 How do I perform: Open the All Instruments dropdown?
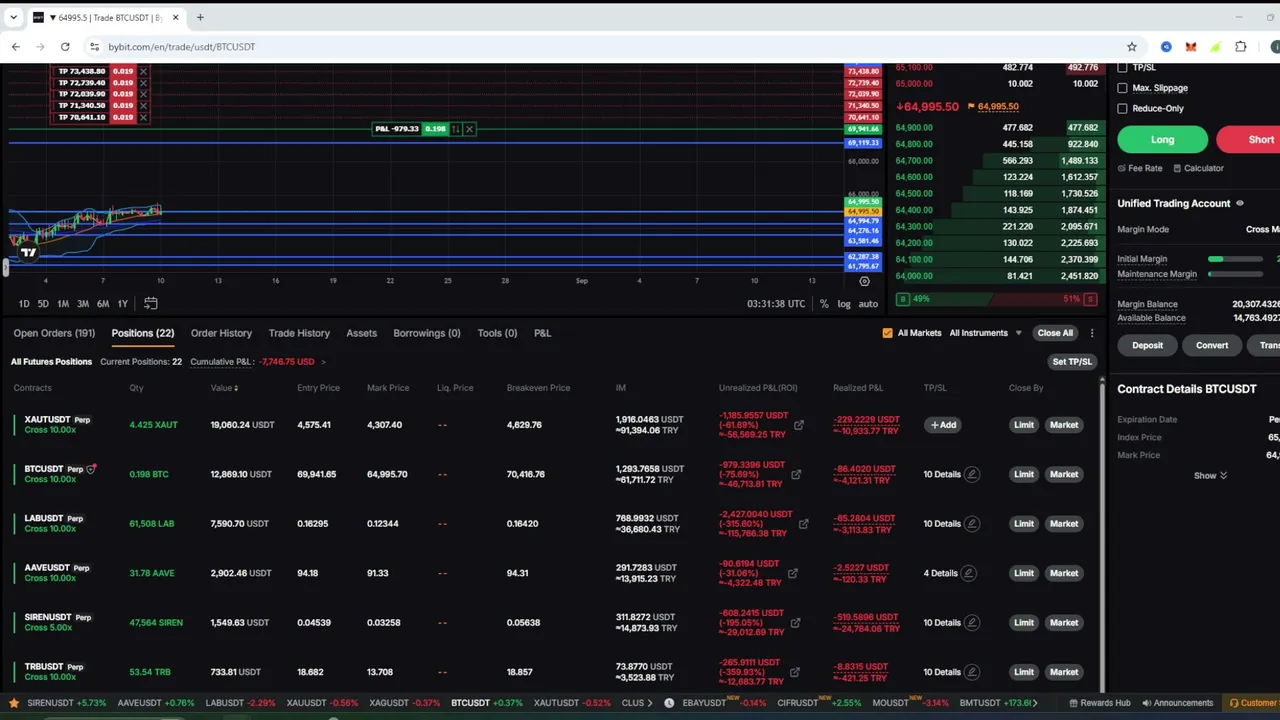pos(985,333)
